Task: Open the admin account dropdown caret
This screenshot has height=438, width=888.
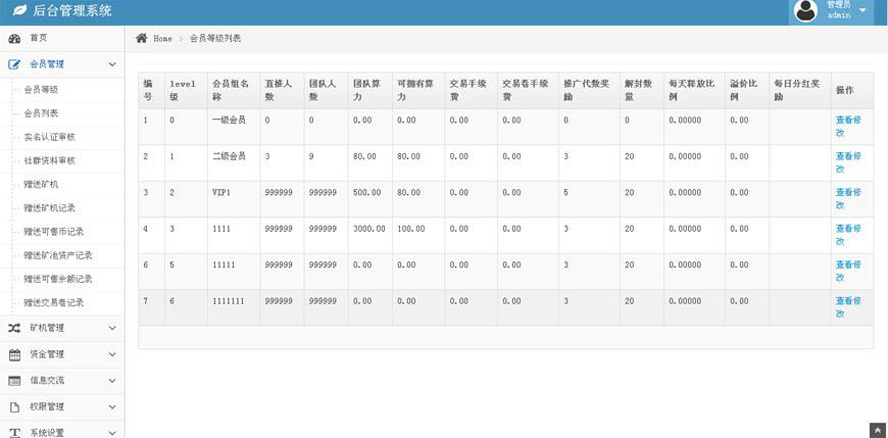Action: (863, 10)
